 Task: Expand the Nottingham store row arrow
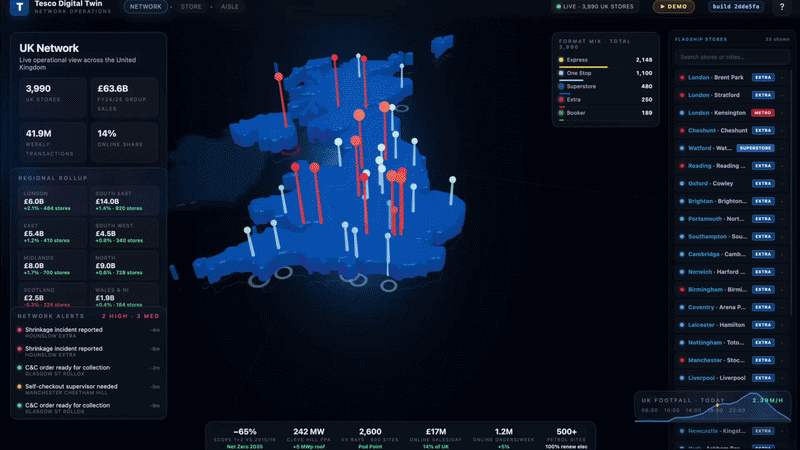coord(782,343)
